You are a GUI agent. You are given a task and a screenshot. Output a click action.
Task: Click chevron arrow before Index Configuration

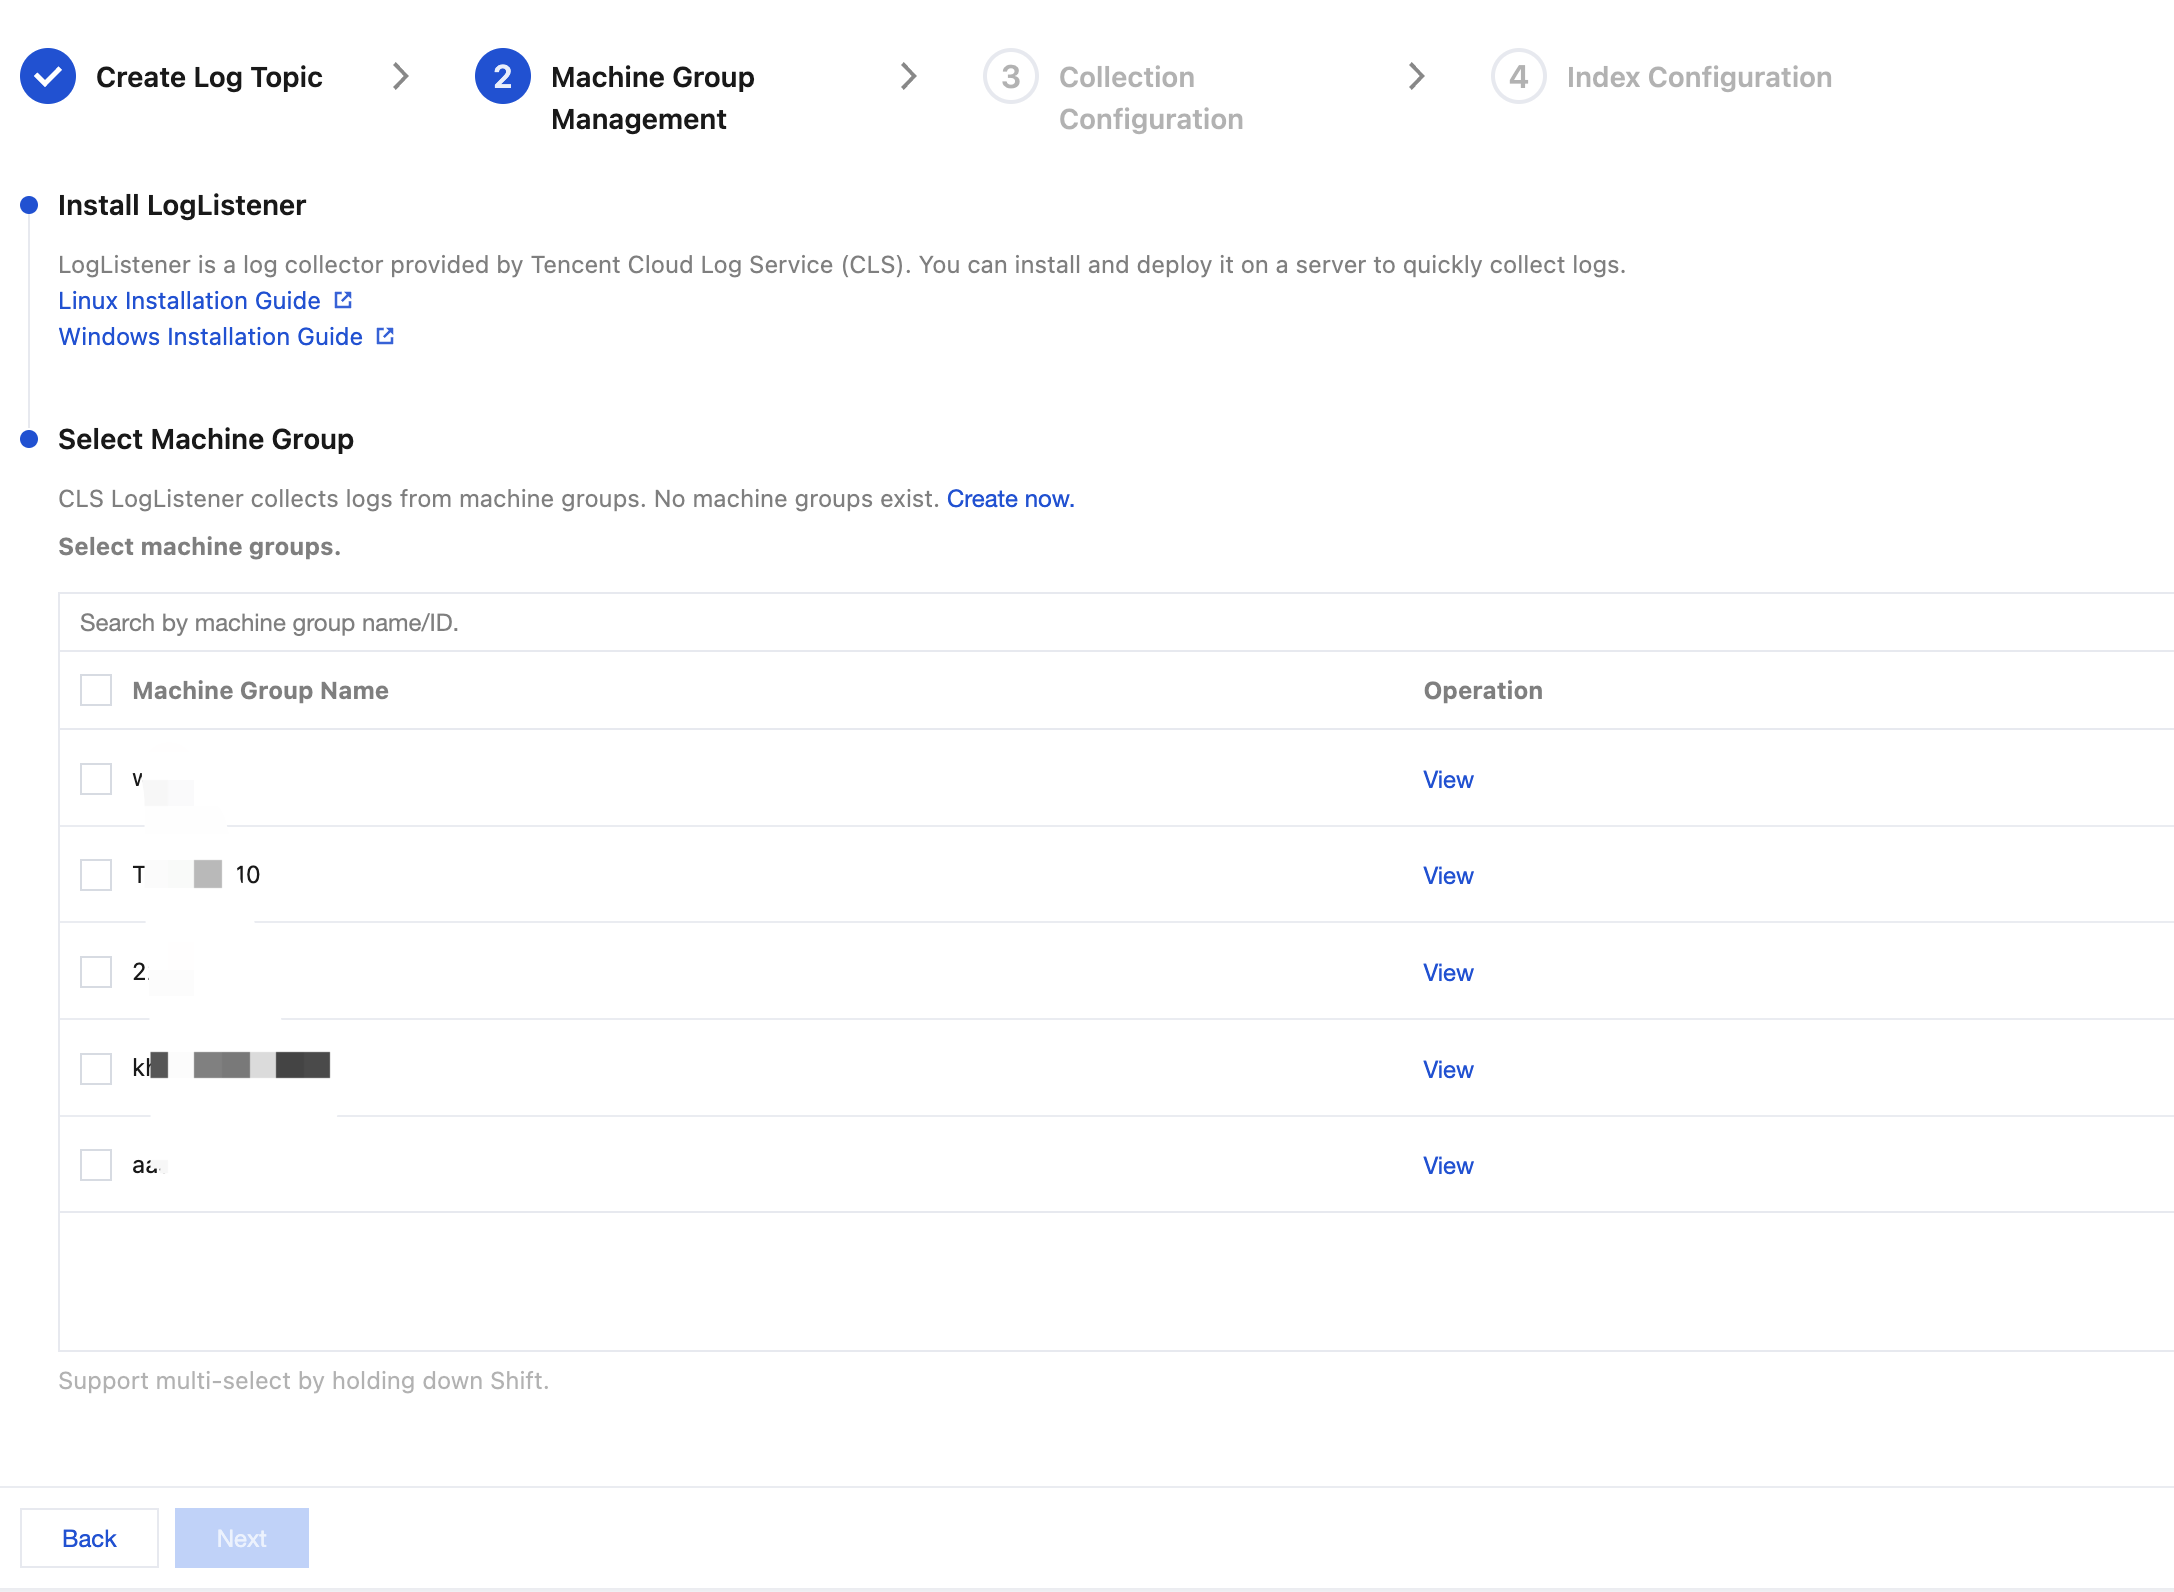pyautogui.click(x=1416, y=76)
